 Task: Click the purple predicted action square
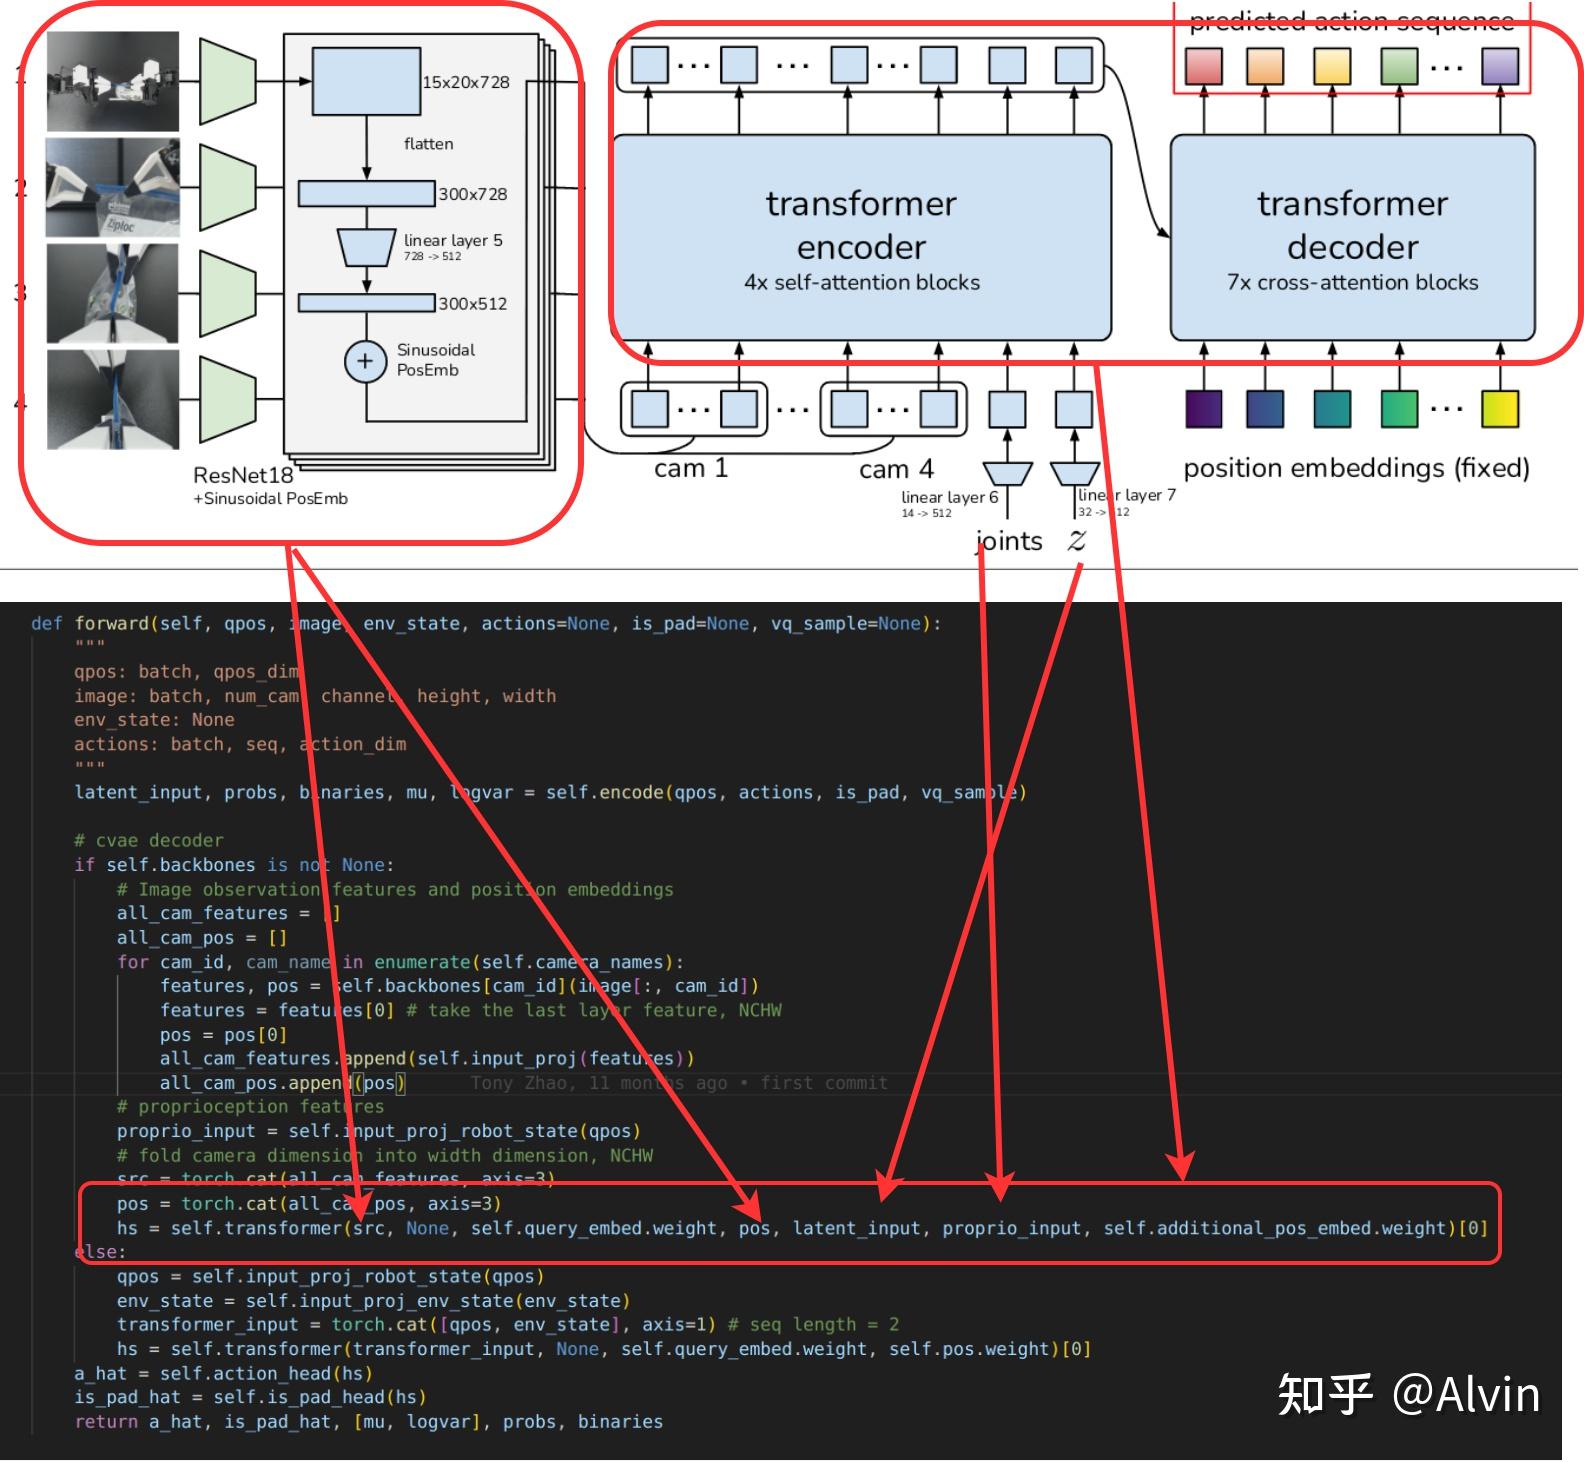(1500, 66)
